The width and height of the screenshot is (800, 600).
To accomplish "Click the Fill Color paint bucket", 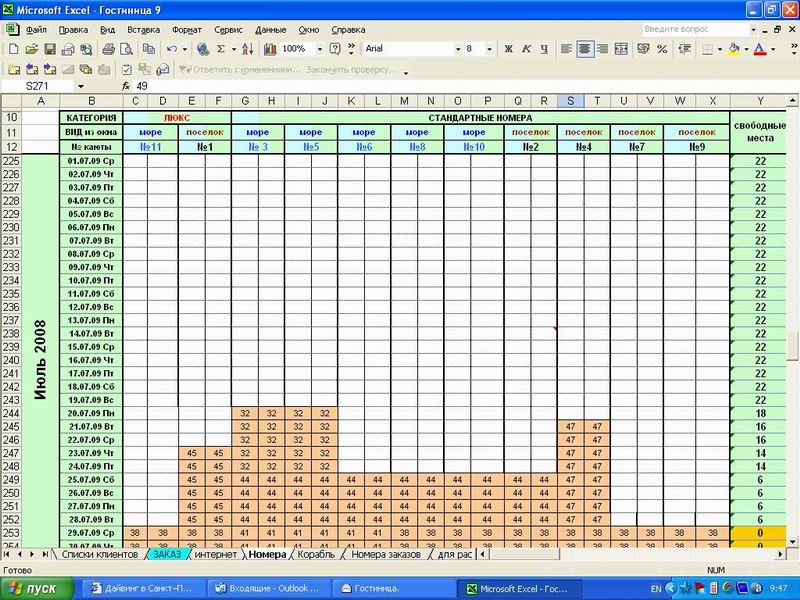I will [734, 48].
